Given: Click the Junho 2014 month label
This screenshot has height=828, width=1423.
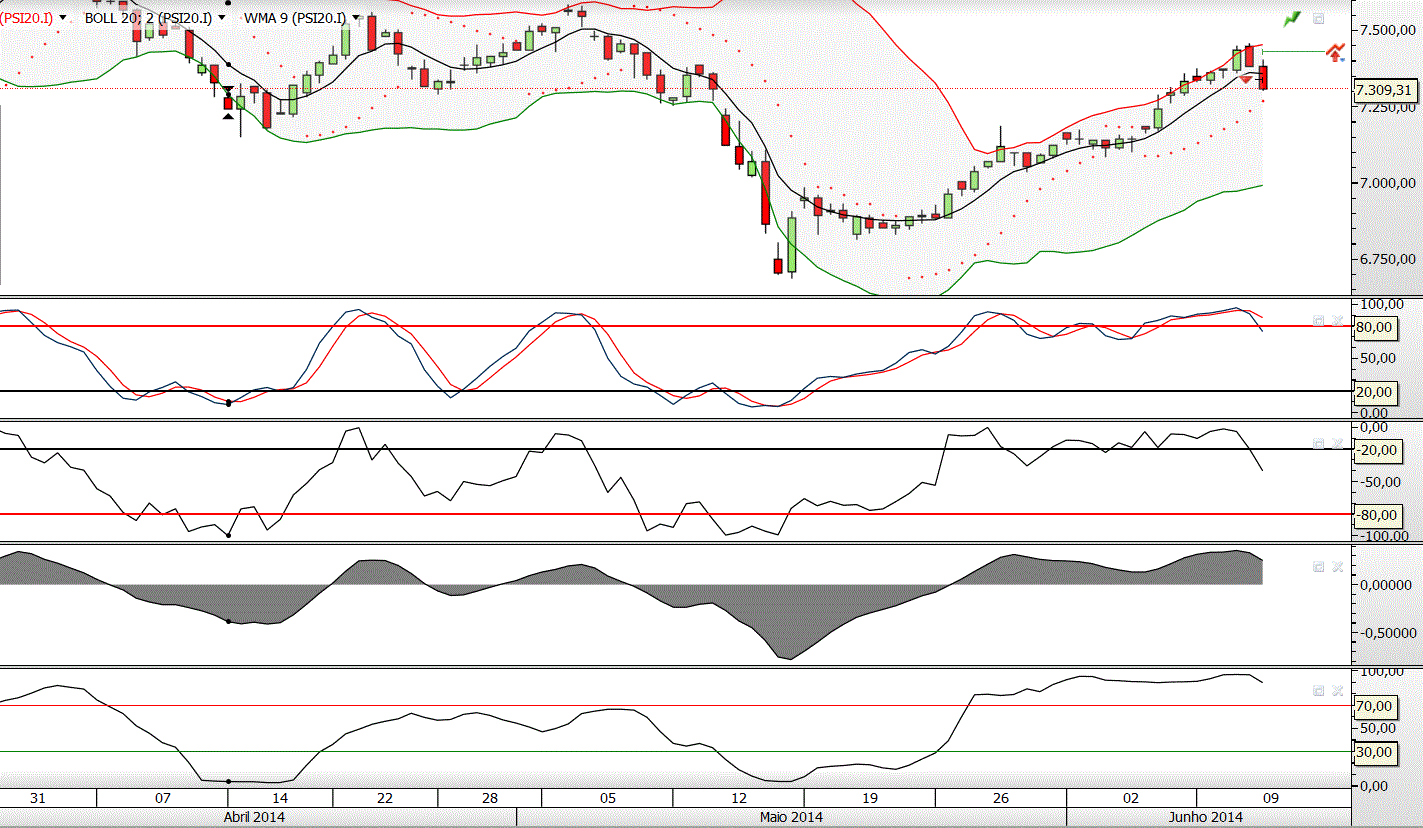Looking at the screenshot, I should pyautogui.click(x=1208, y=817).
